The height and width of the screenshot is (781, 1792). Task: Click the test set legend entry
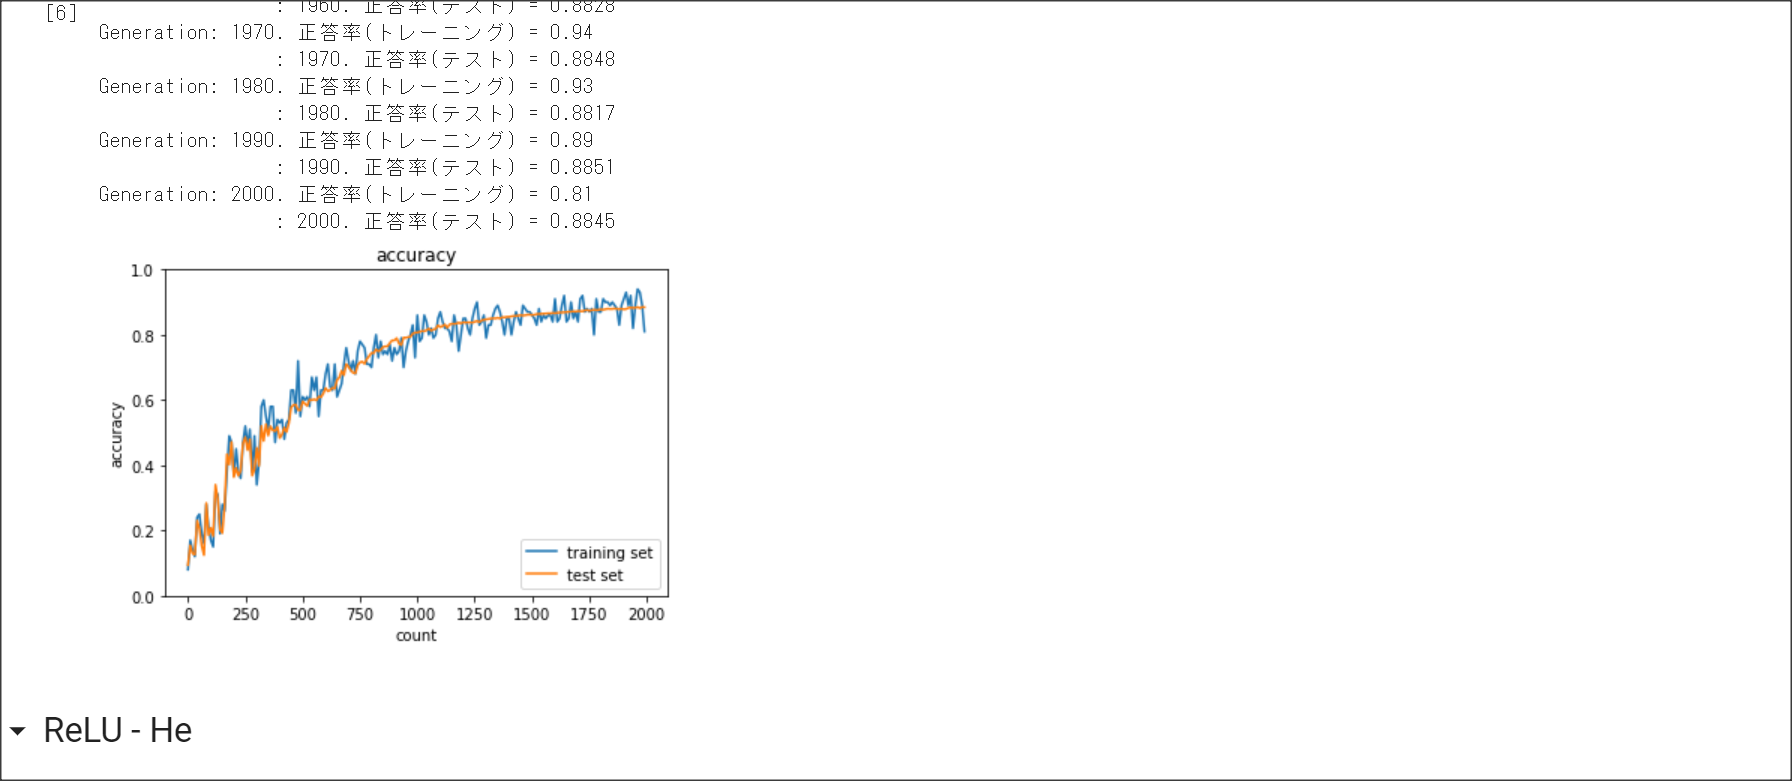[x=575, y=575]
